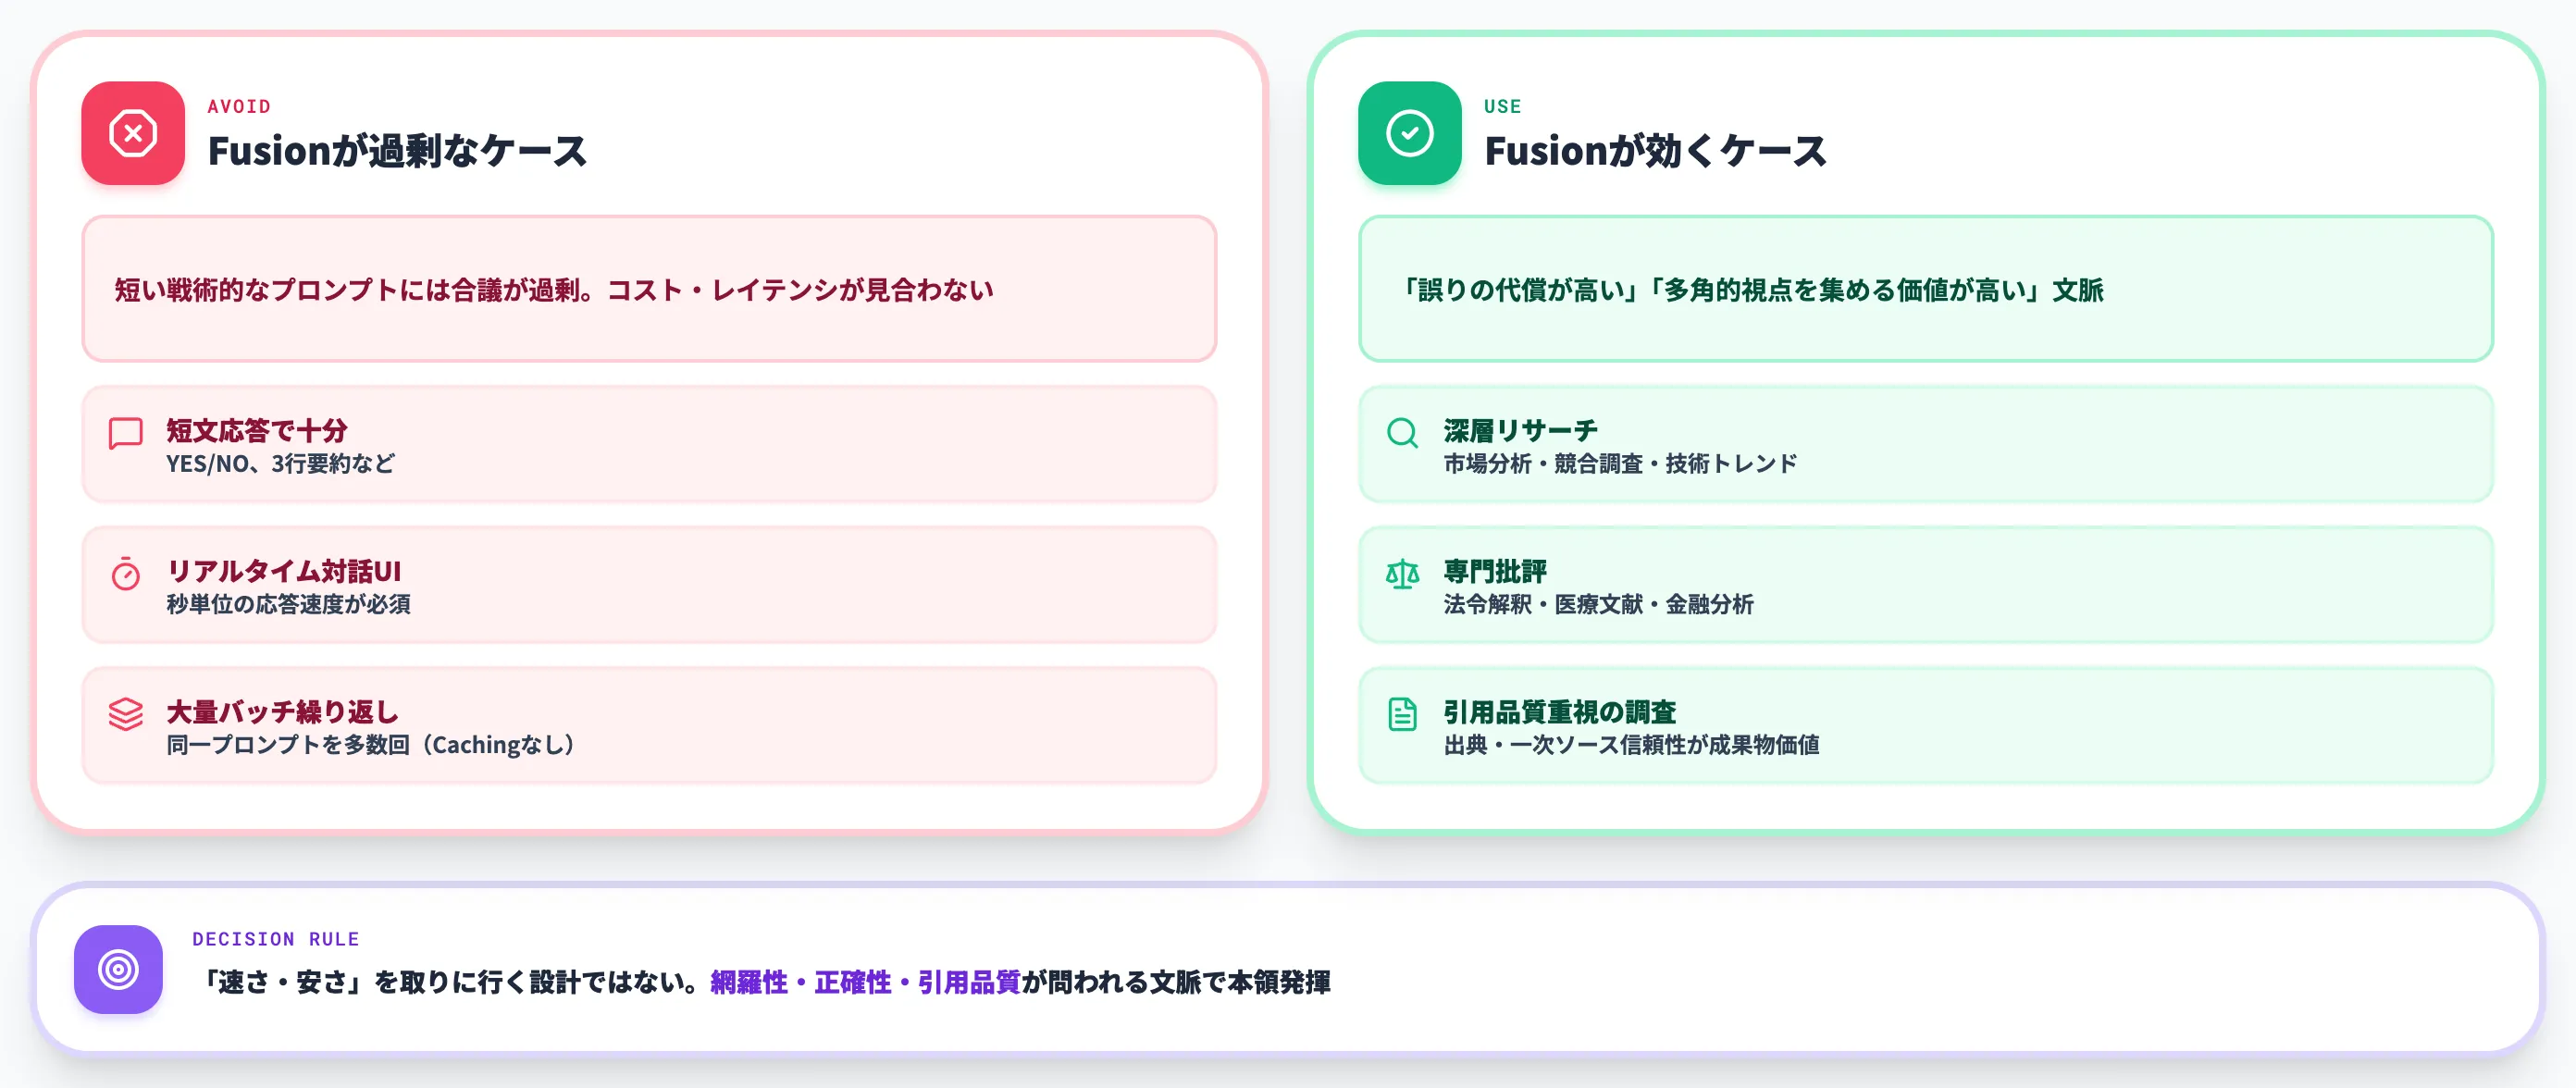Click the 引用品質重視の調査 title
This screenshot has height=1088, width=2576.
[x=1559, y=712]
